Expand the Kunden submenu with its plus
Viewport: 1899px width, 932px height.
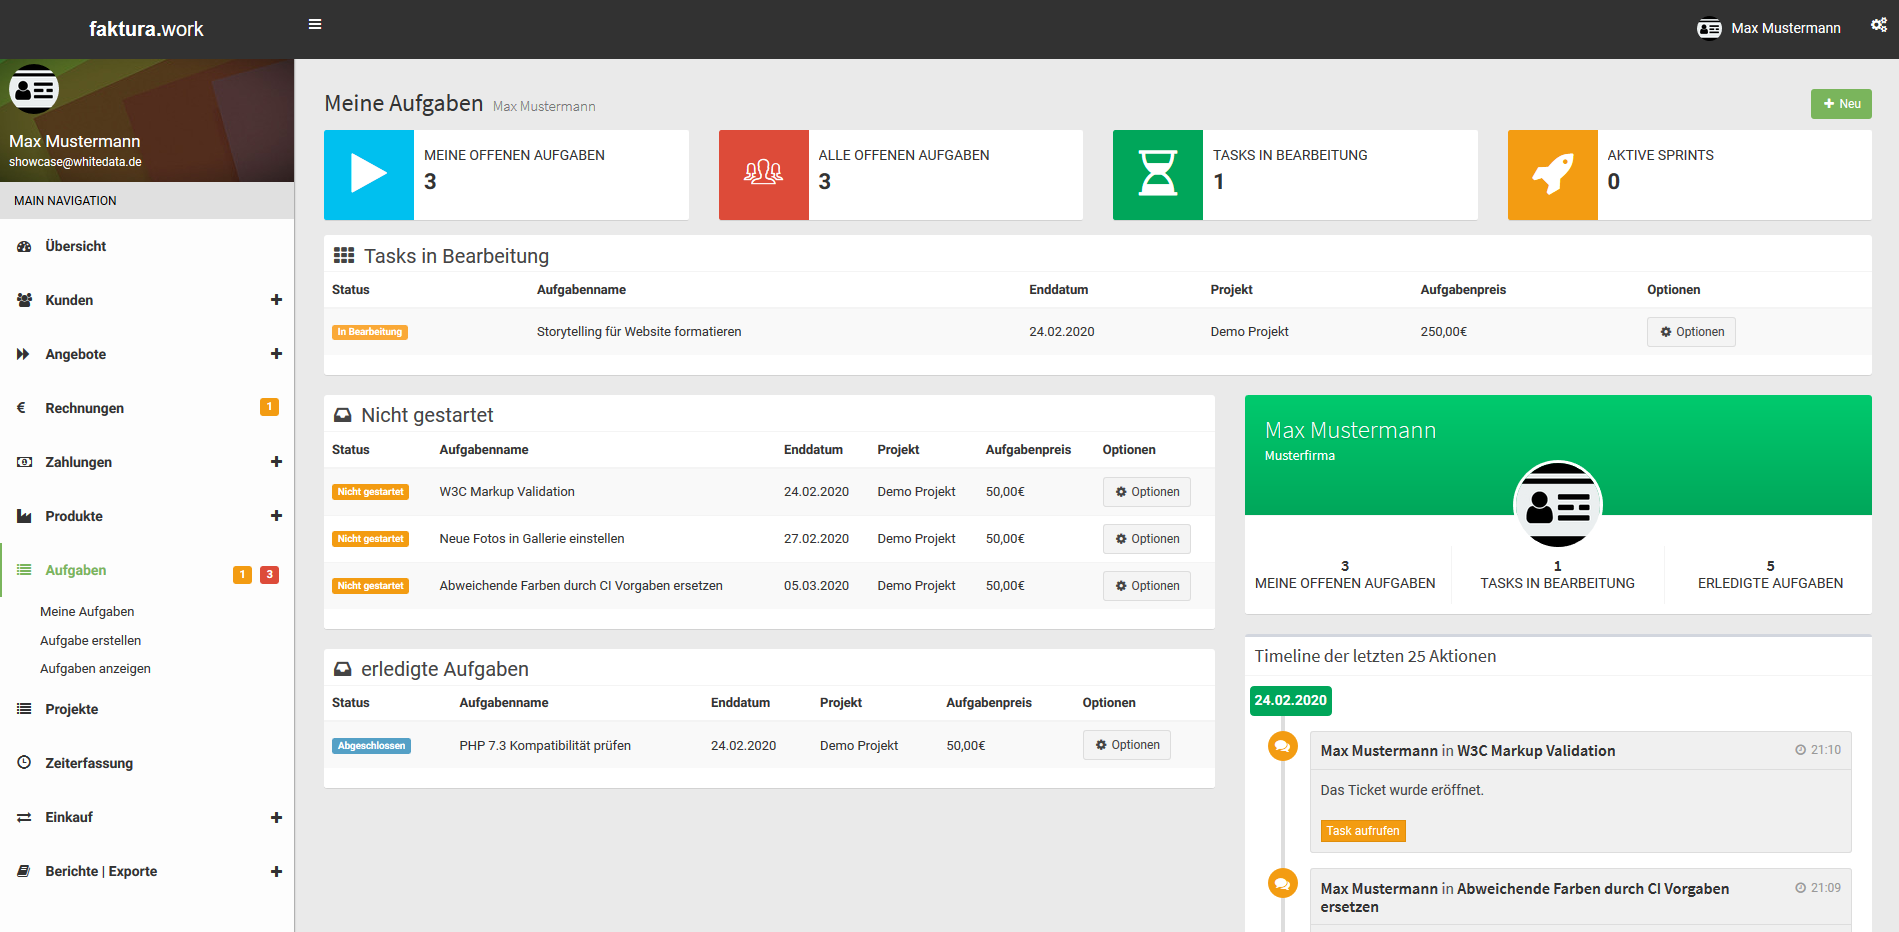tap(276, 300)
